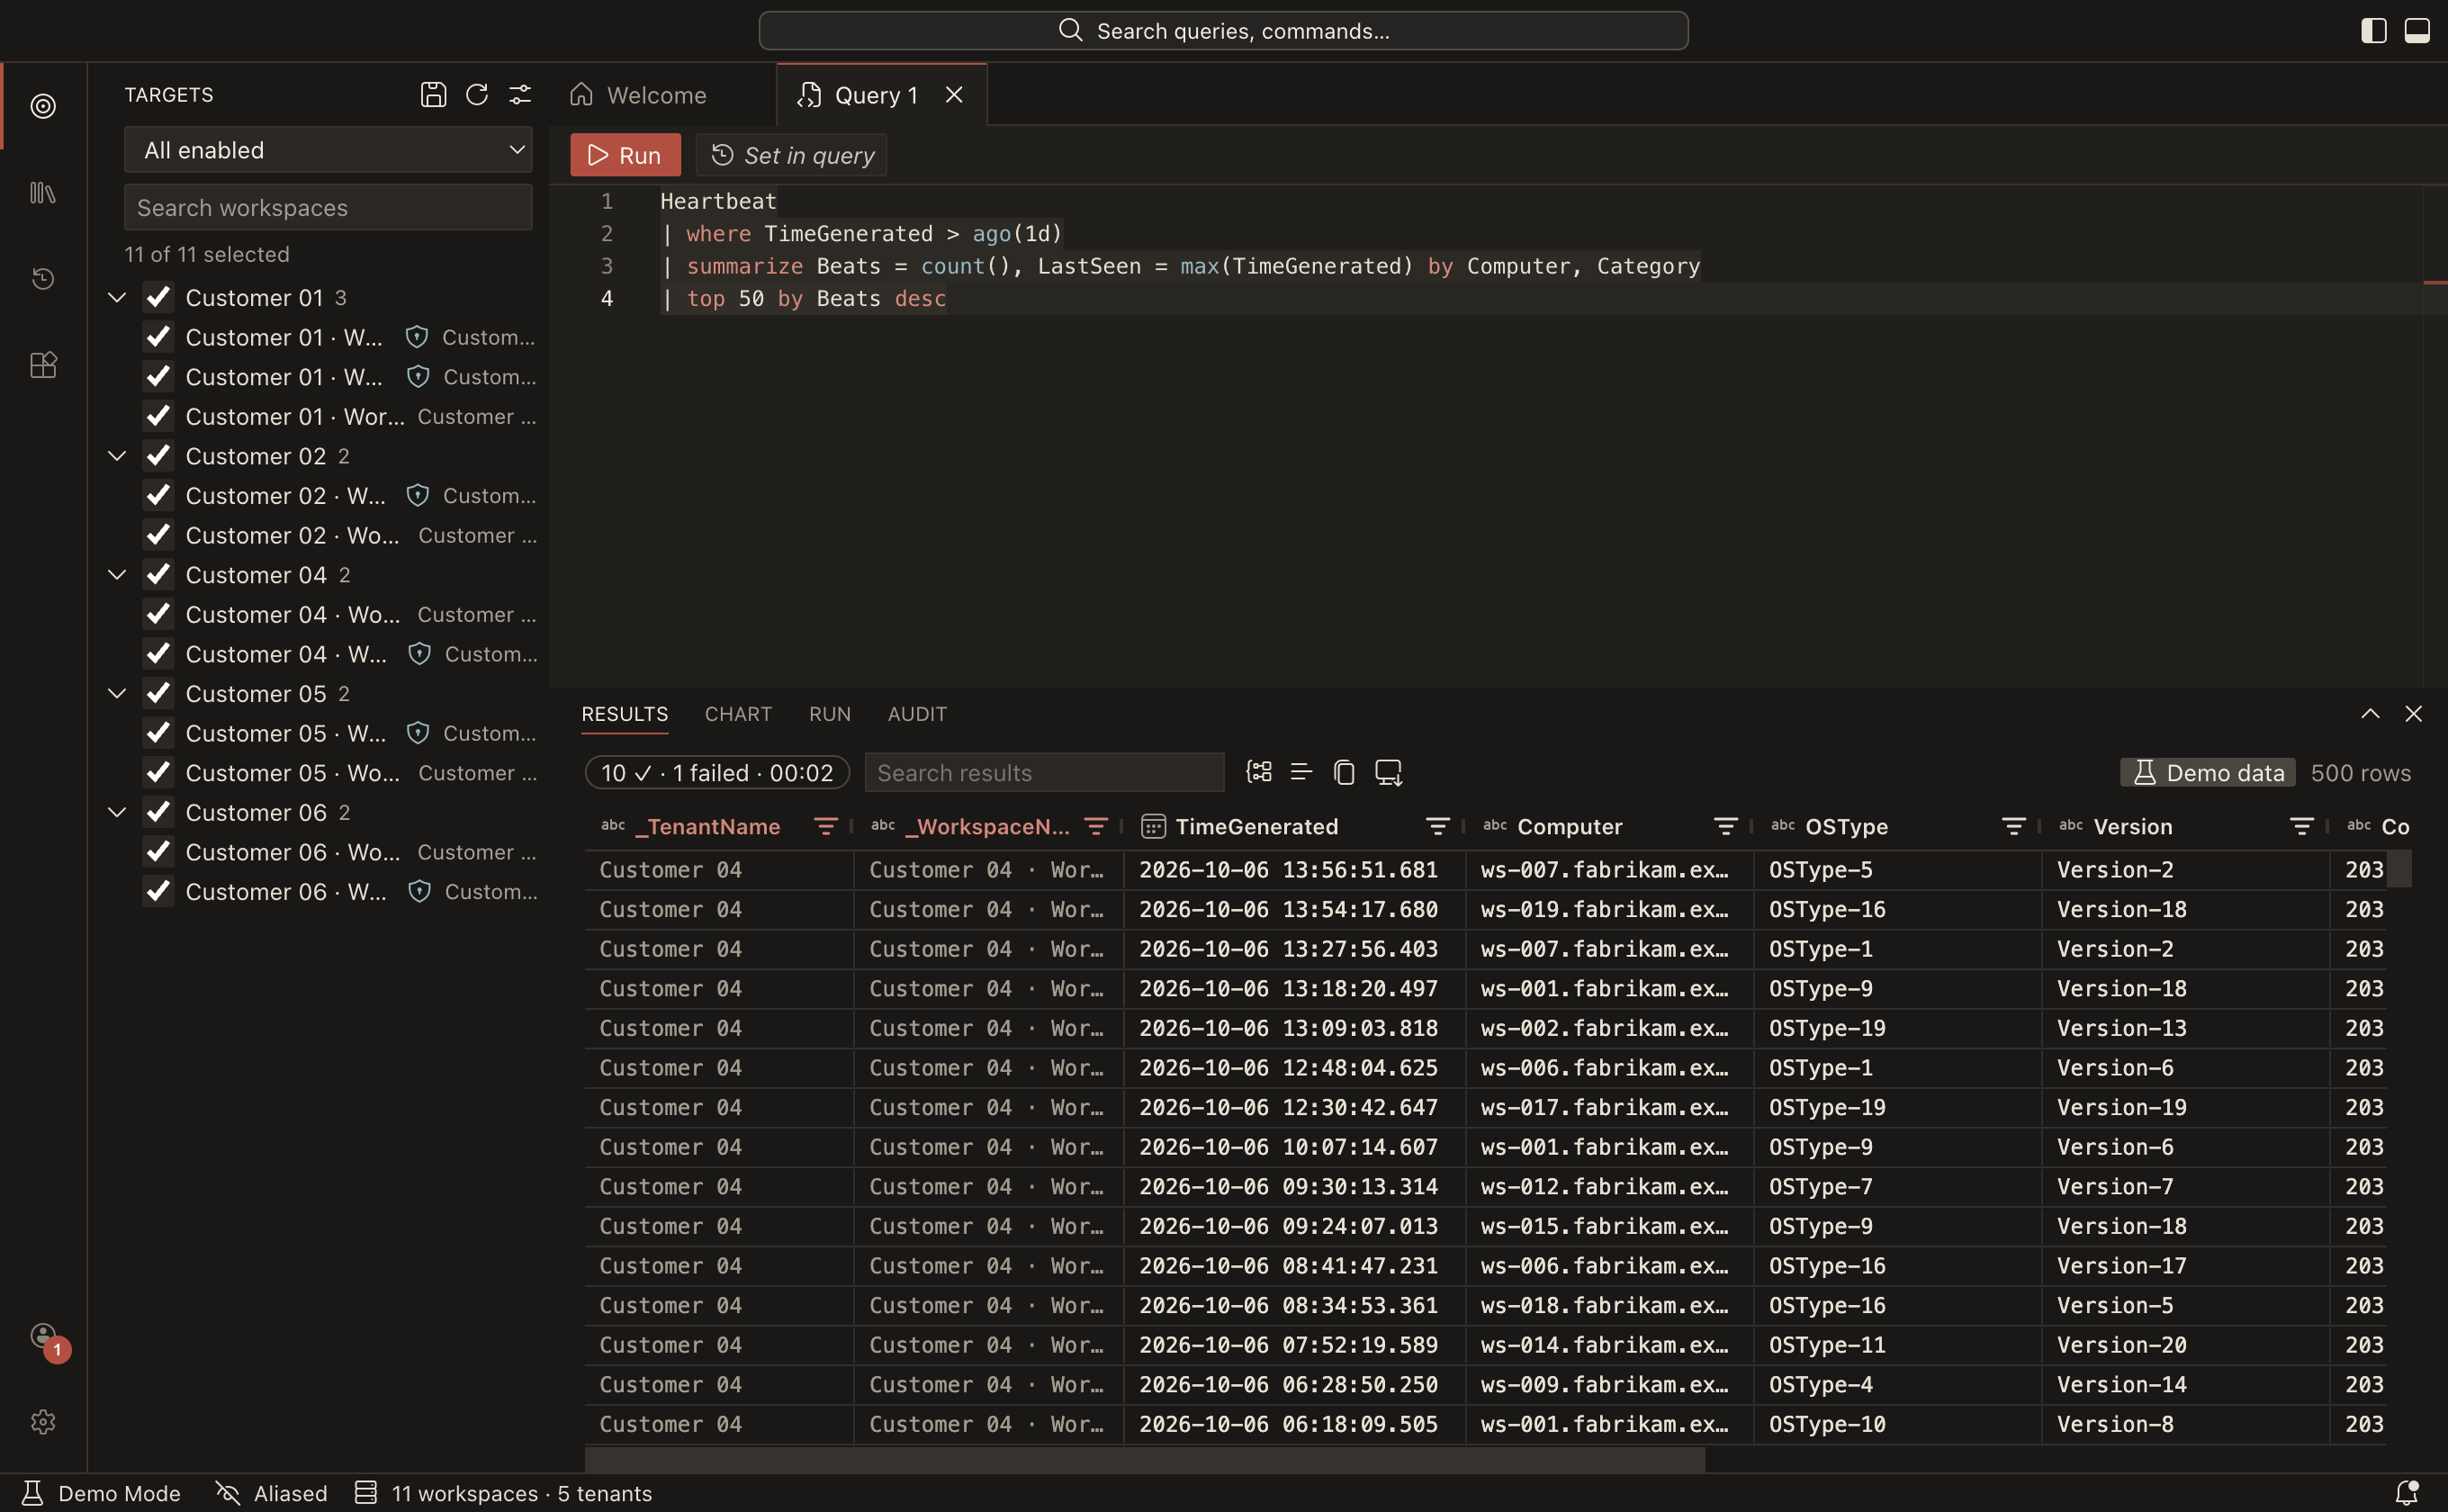Click the Search workspaces field
Viewport: 2448px width, 1512px height.
(328, 208)
